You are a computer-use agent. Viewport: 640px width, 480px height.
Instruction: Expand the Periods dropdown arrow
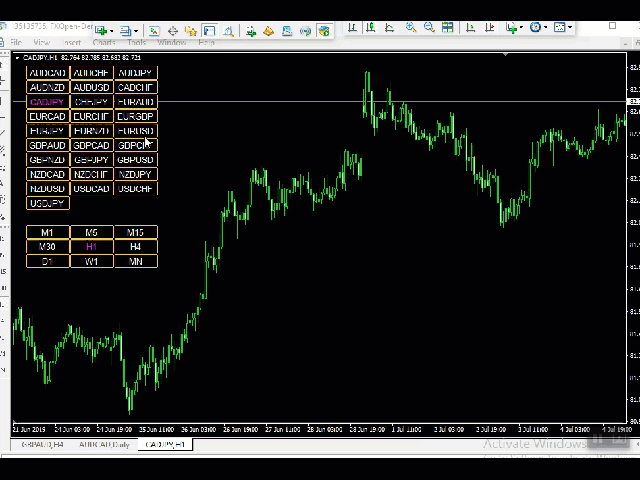(x=545, y=28)
